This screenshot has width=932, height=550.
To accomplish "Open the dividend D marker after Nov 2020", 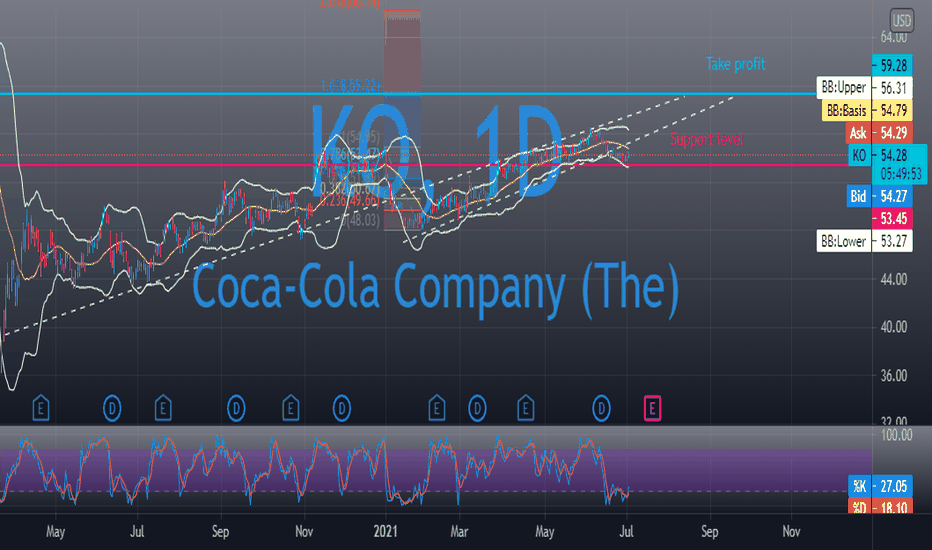I will coord(341,408).
